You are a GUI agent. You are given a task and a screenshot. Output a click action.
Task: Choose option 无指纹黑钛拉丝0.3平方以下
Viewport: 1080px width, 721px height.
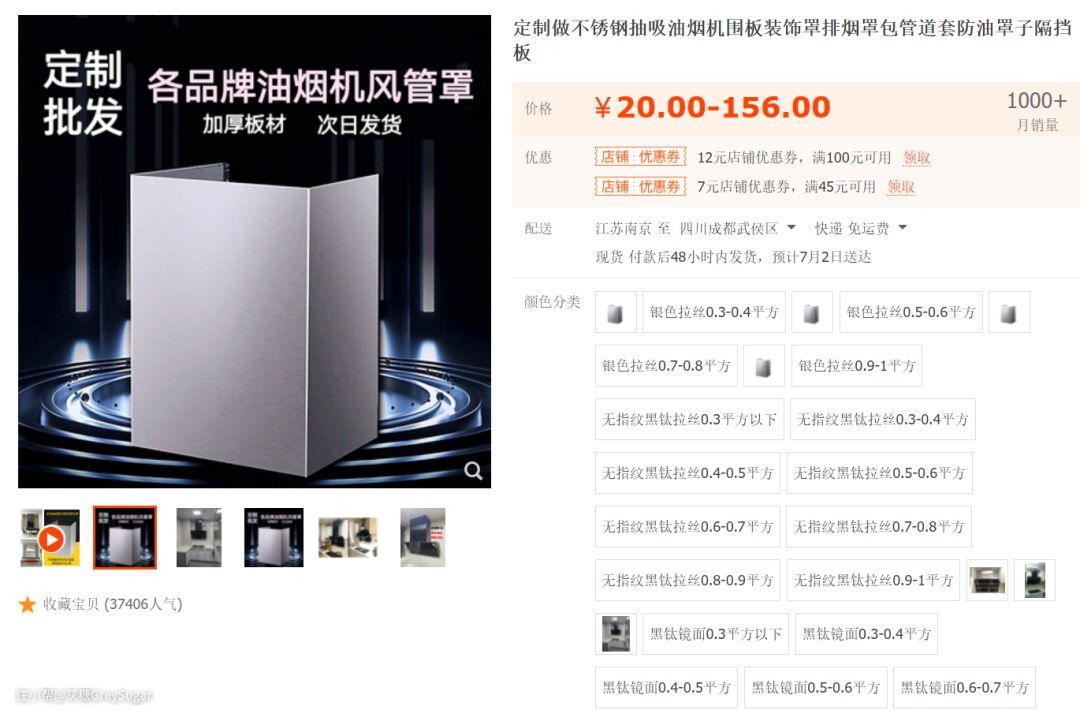(689, 419)
